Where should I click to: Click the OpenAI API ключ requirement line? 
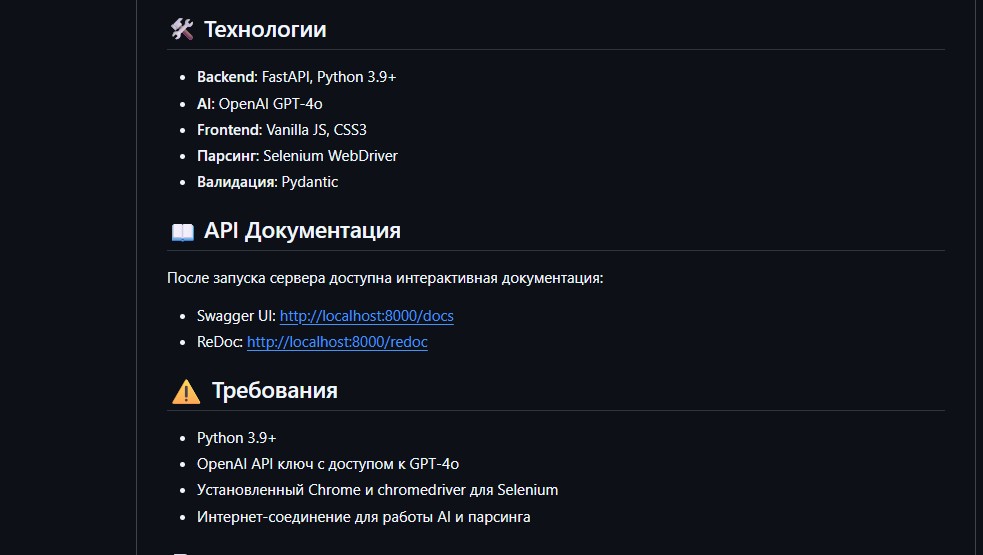tap(327, 464)
